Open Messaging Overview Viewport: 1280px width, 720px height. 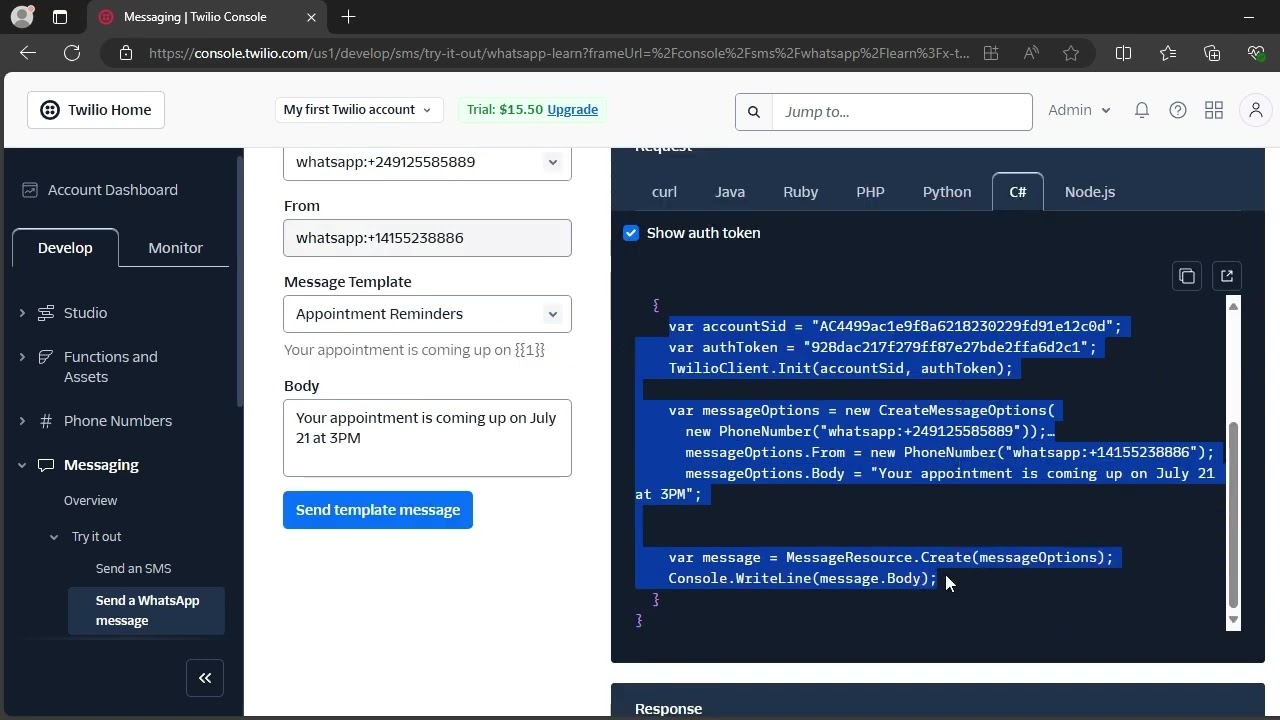tap(90, 501)
